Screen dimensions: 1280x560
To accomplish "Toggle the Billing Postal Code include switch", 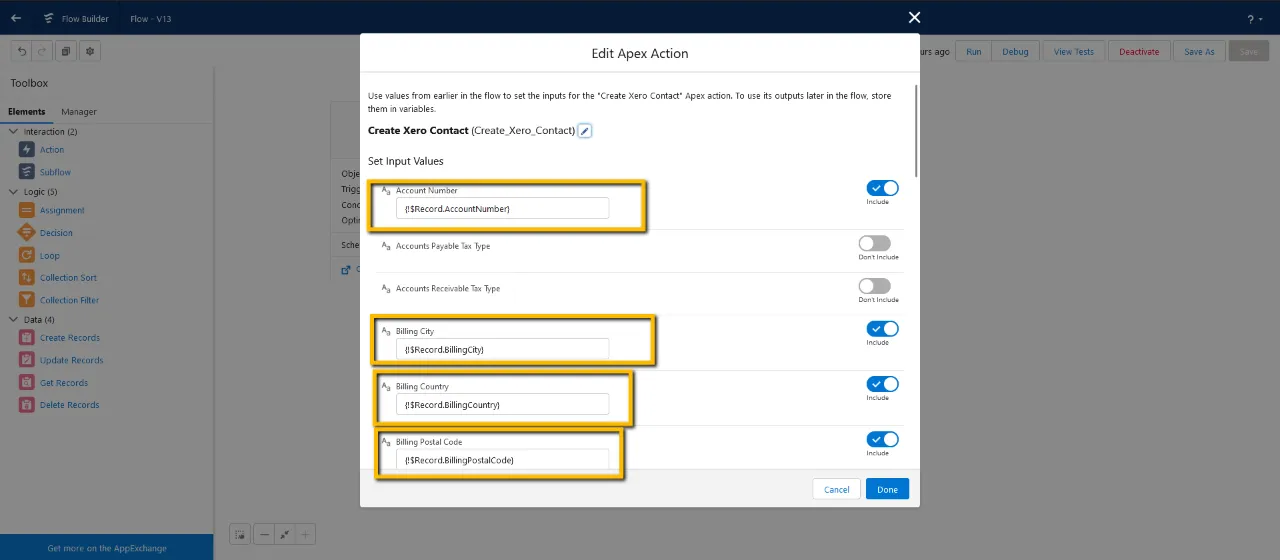I will [882, 439].
